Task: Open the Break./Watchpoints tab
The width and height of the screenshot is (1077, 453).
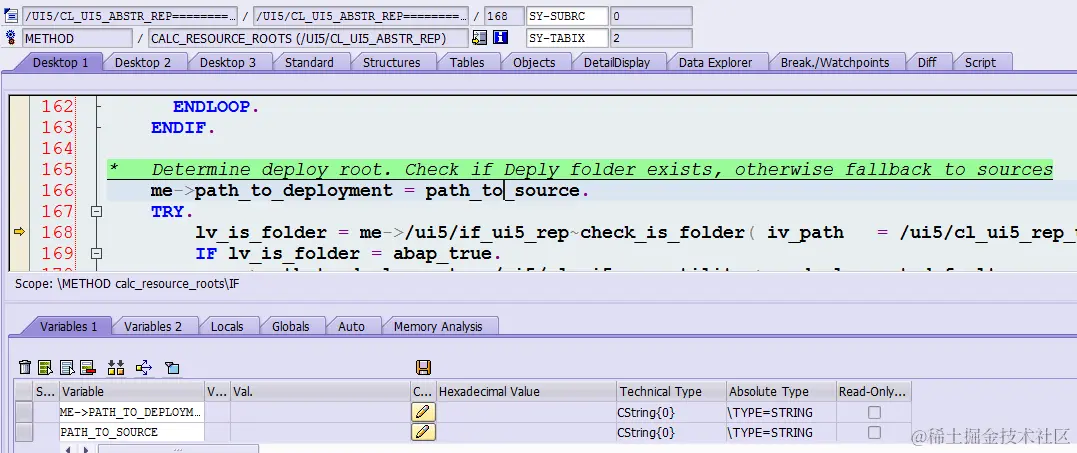Action: click(x=835, y=62)
